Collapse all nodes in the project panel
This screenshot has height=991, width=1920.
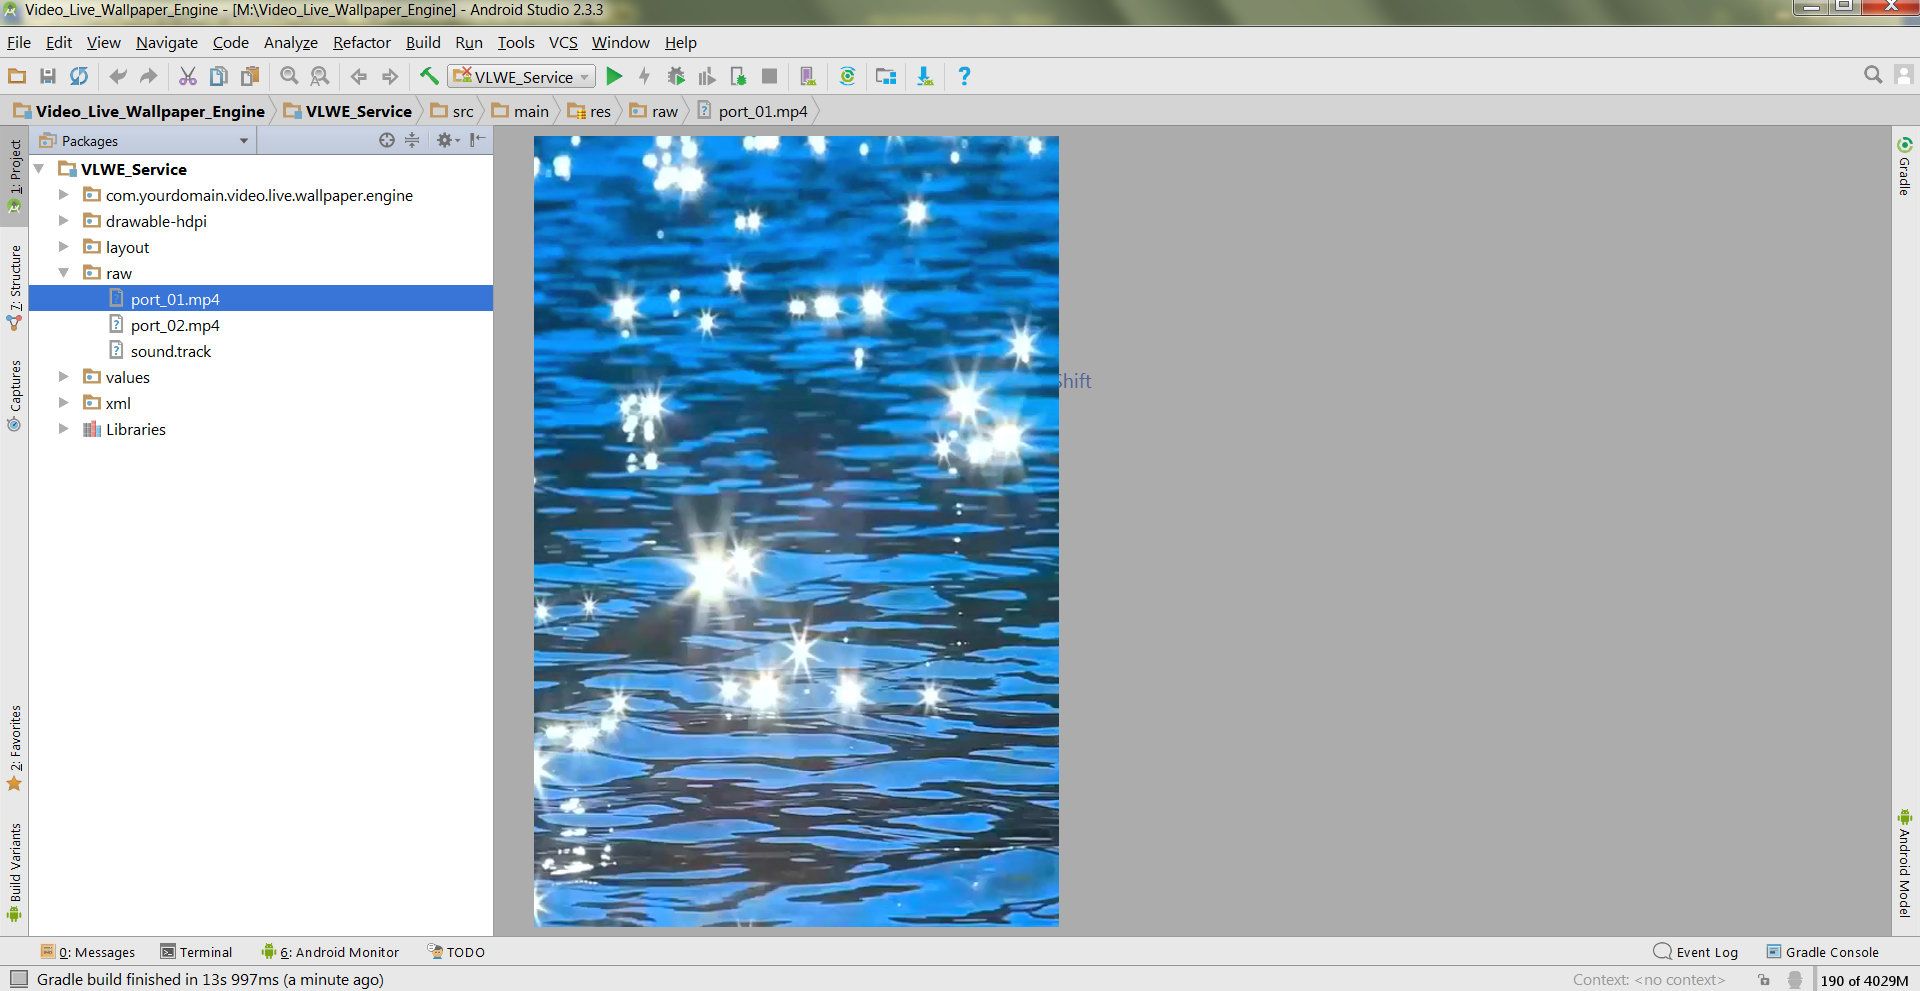(412, 141)
